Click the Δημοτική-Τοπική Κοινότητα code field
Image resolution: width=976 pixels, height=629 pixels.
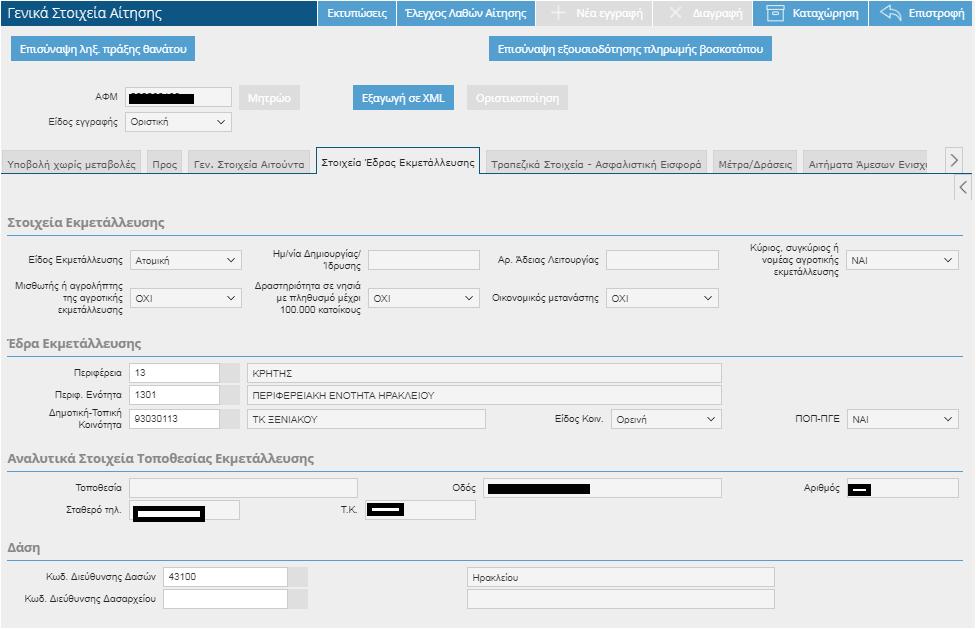tap(174, 419)
